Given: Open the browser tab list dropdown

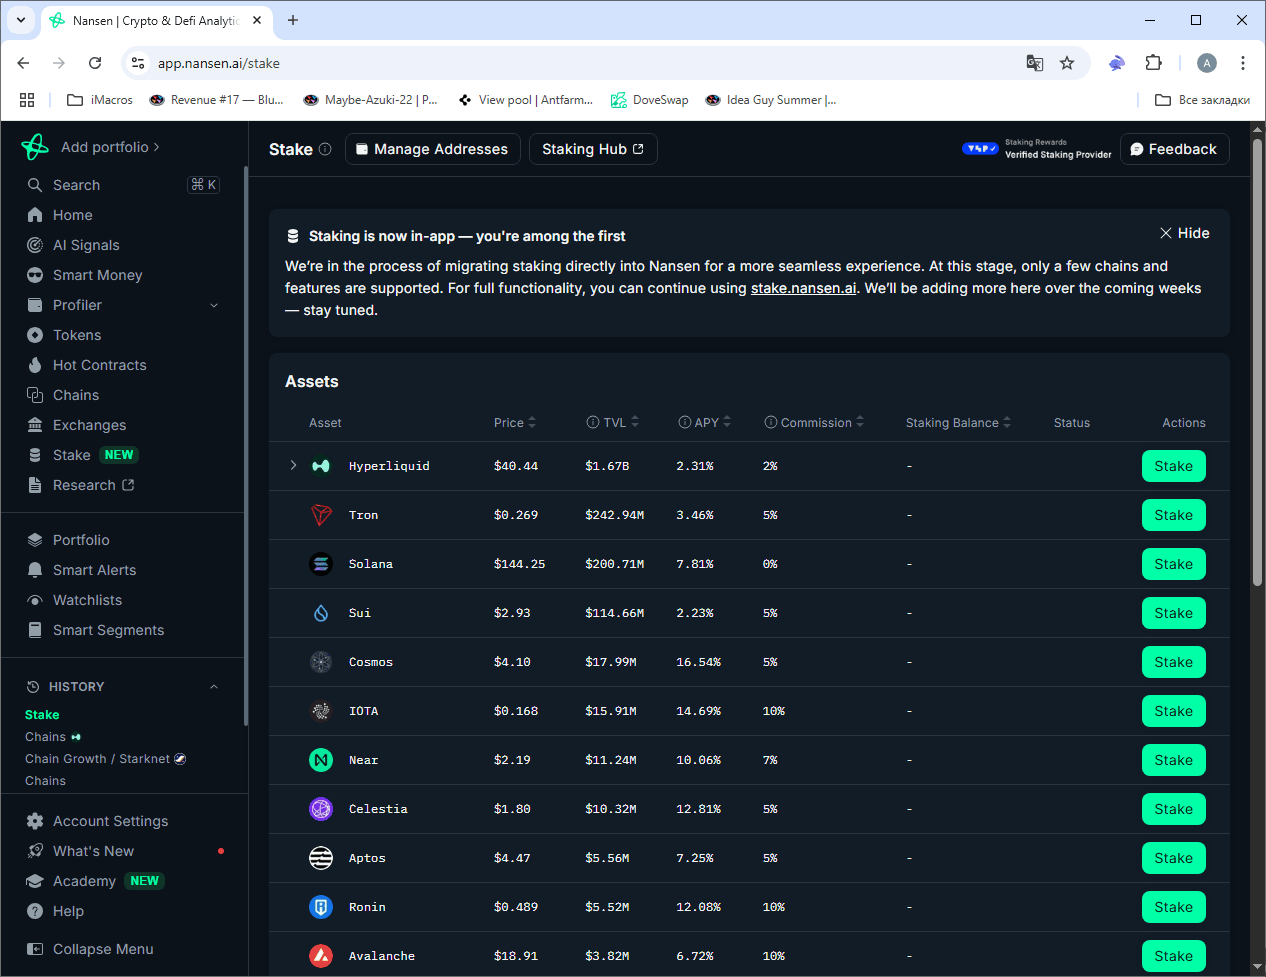Looking at the screenshot, I should (x=21, y=20).
